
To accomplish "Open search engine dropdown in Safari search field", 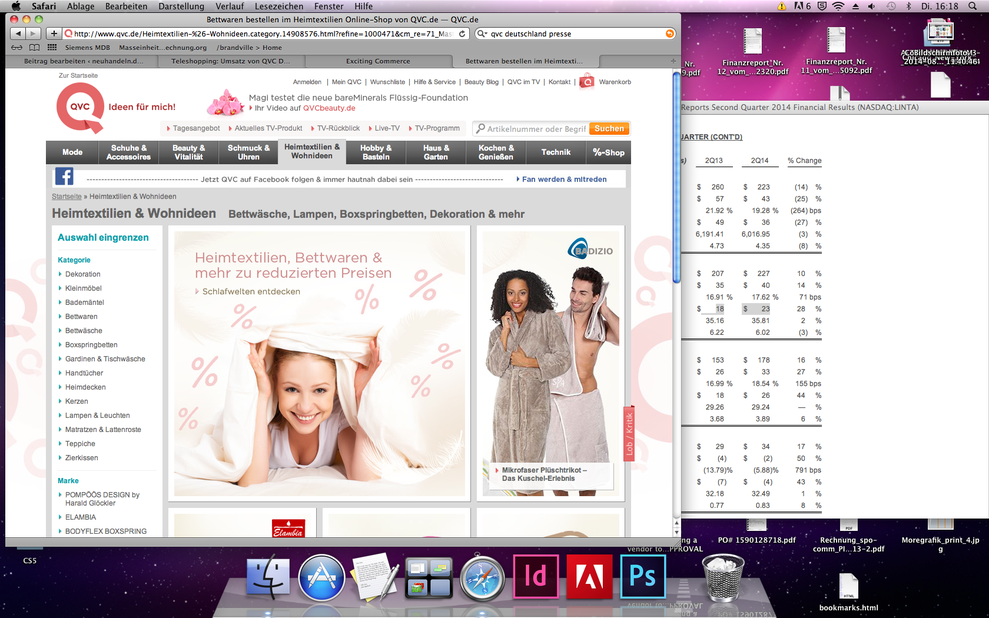I will [x=482, y=34].
